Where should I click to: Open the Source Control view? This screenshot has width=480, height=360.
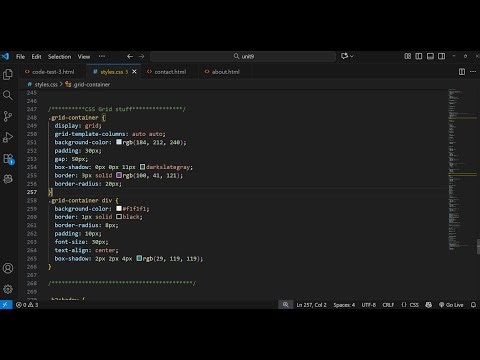coord(8,116)
